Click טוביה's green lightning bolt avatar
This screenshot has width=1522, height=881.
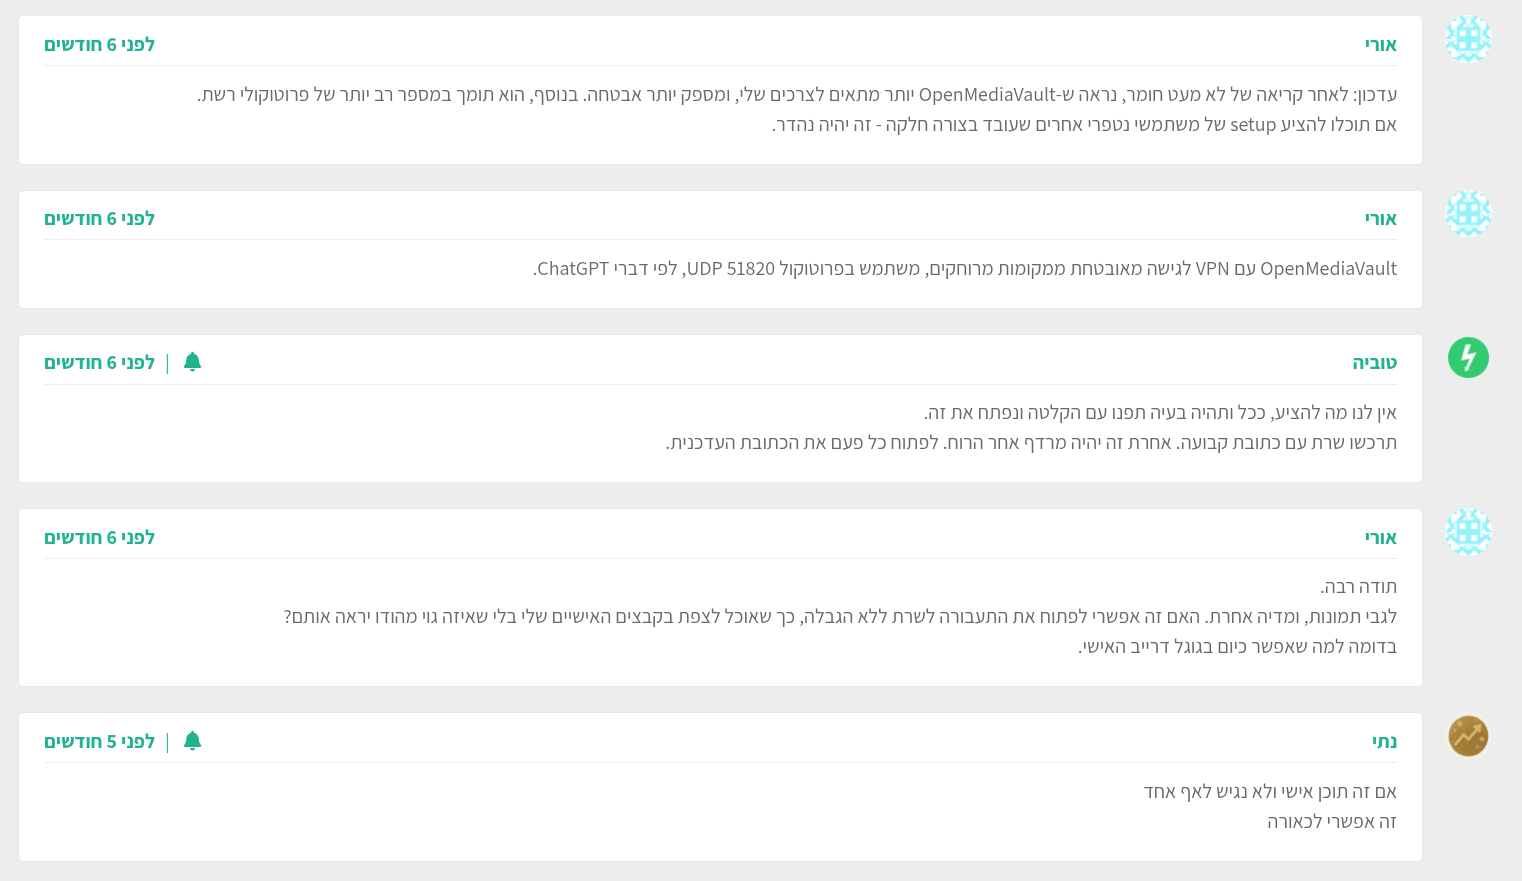1468,358
